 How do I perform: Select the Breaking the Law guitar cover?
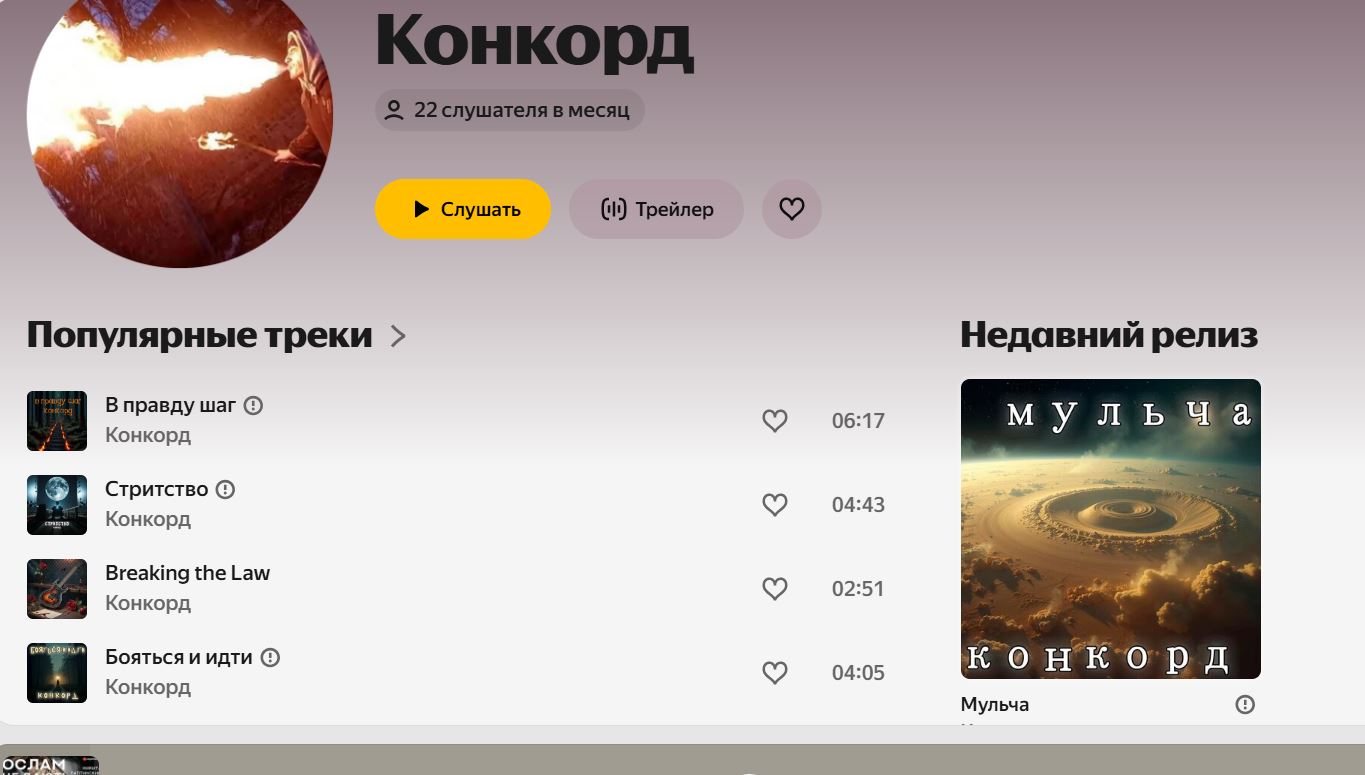(x=57, y=589)
